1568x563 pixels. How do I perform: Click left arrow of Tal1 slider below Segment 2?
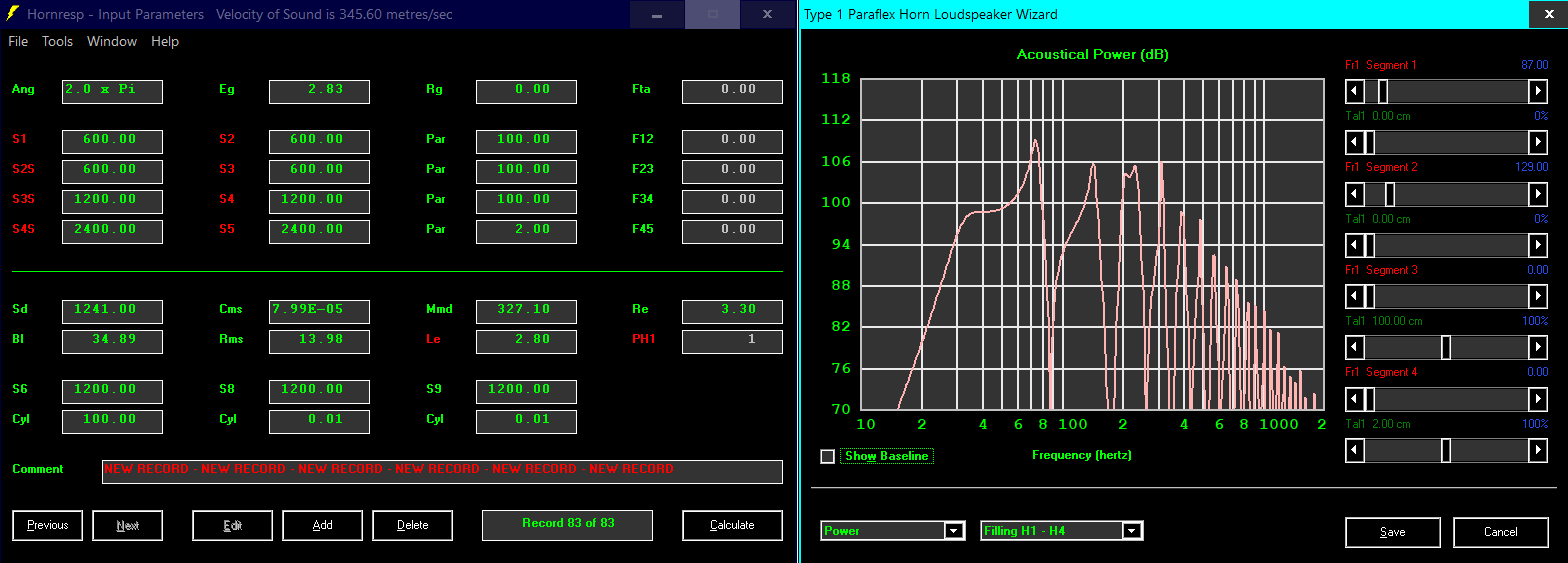pyautogui.click(x=1354, y=245)
